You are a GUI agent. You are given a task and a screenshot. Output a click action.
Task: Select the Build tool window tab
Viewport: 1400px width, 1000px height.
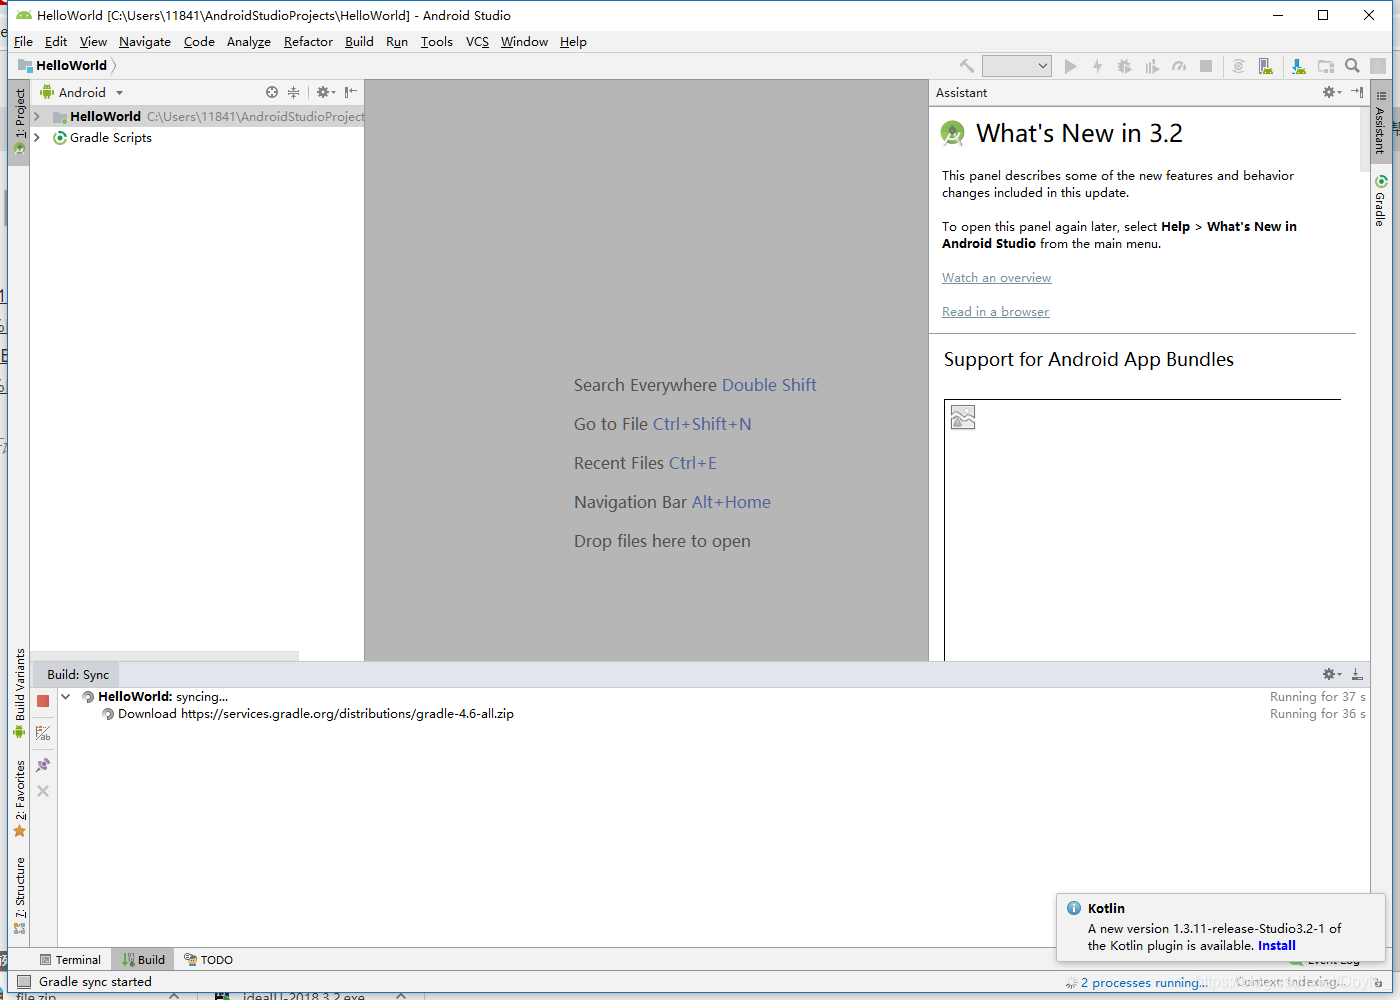click(143, 960)
